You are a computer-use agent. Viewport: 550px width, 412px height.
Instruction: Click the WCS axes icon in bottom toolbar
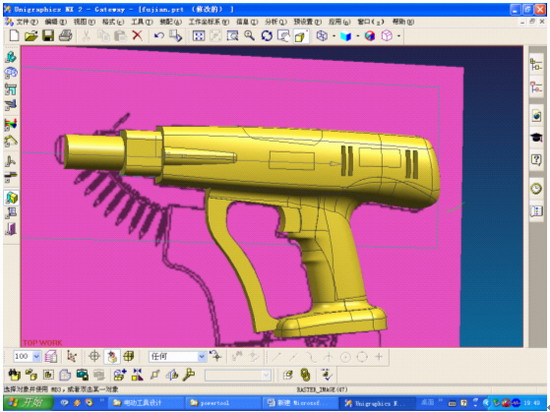pyautogui.click(x=72, y=357)
